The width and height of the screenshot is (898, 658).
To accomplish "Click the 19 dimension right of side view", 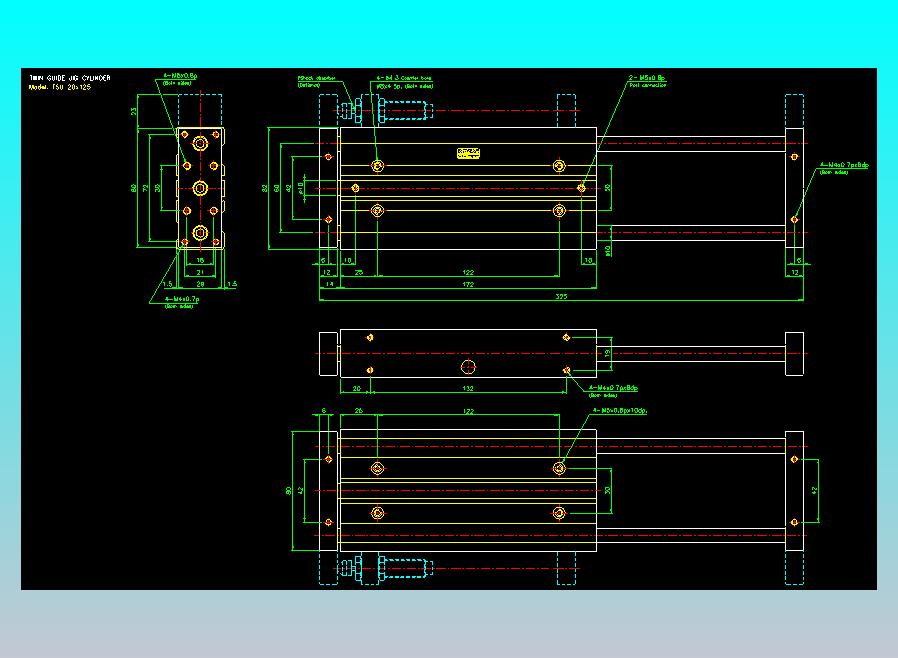I will click(608, 353).
